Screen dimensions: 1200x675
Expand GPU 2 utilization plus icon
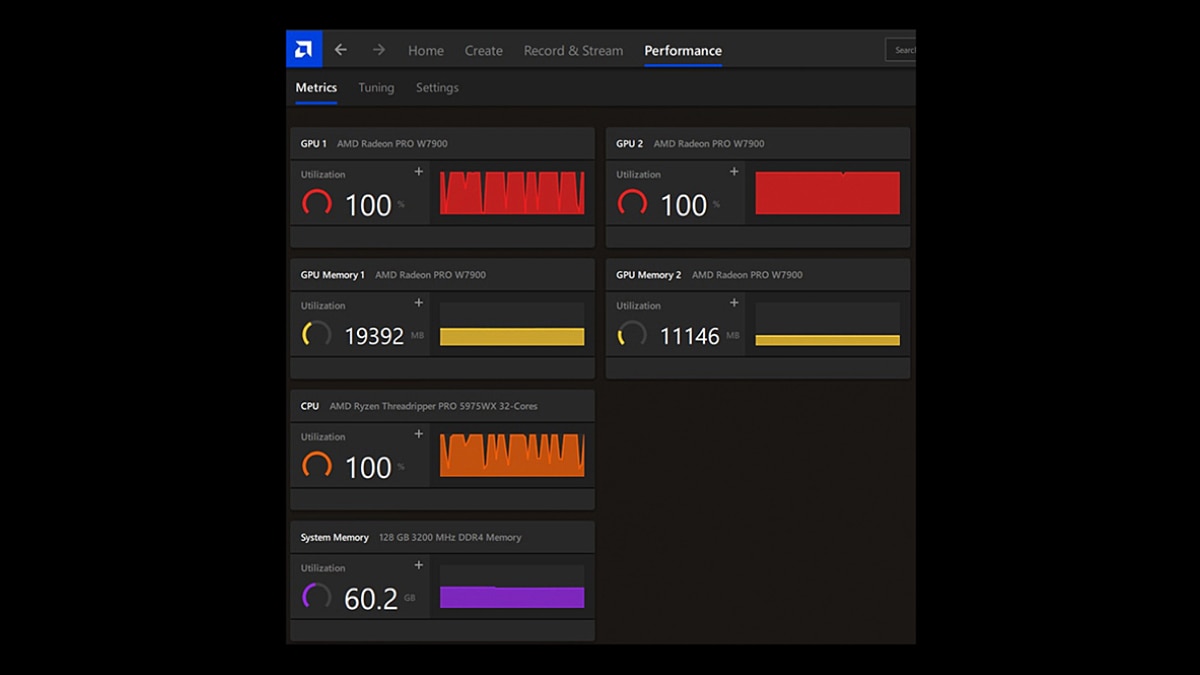734,172
